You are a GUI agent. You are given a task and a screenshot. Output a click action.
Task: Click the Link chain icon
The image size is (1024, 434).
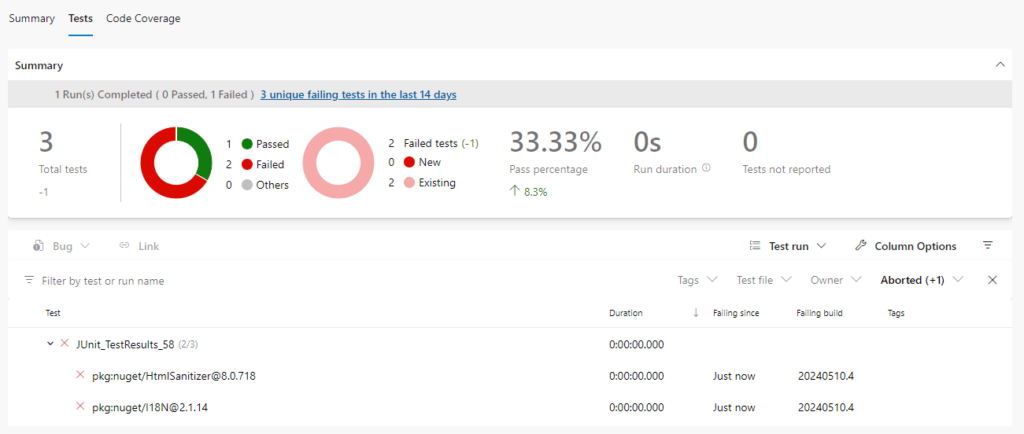tap(124, 246)
